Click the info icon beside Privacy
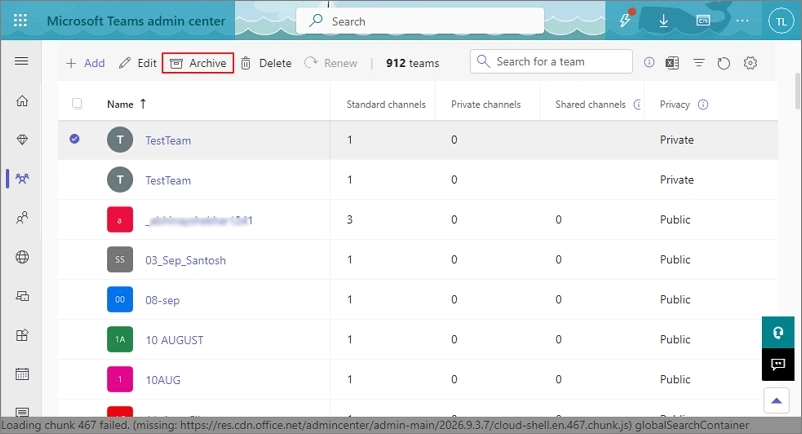 703,104
